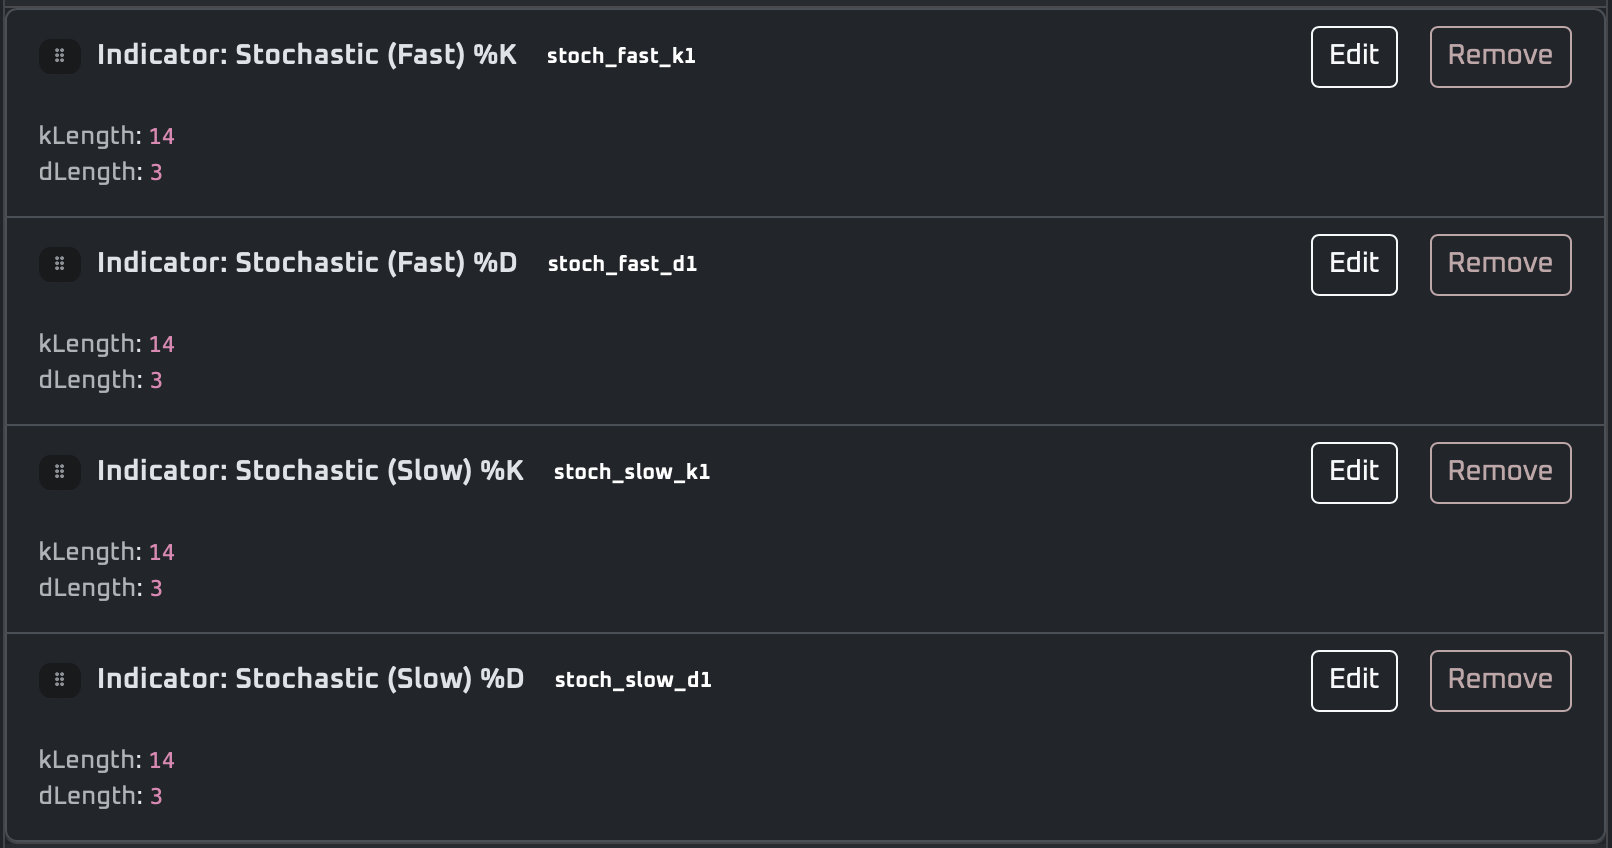Select the Indicator: Stochastic (Slow) %D title
1612x848 pixels.
click(310, 679)
